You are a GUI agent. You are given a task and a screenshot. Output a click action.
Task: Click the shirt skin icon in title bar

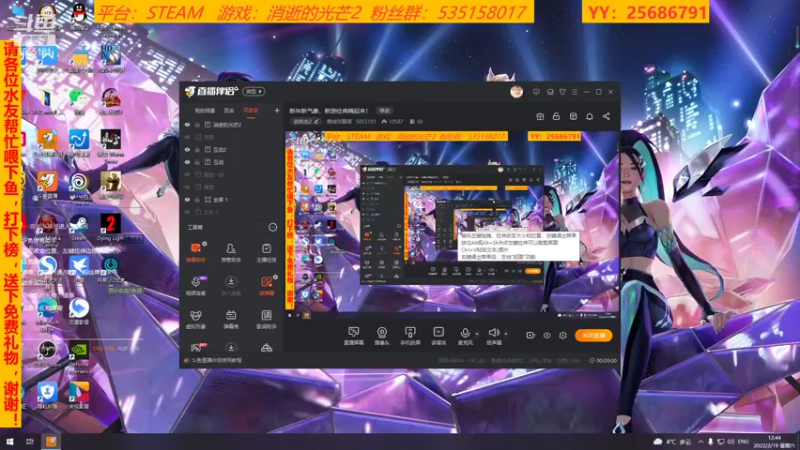coord(562,92)
